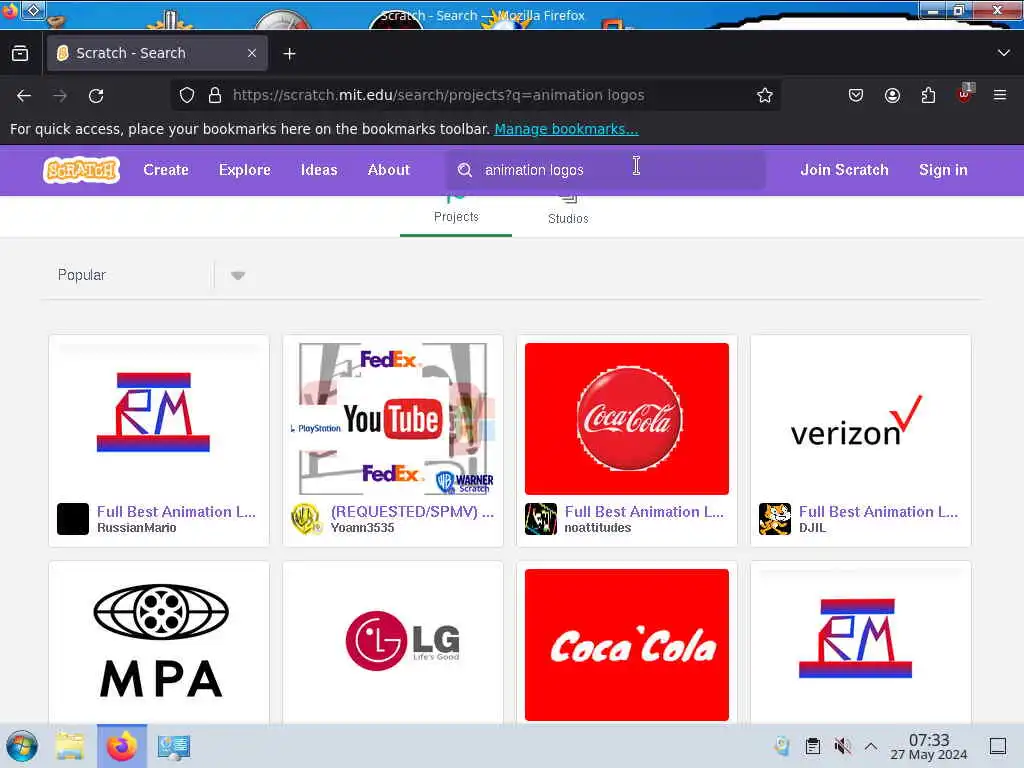The height and width of the screenshot is (768, 1024).
Task: Expand hidden system tray icons
Action: click(871, 746)
